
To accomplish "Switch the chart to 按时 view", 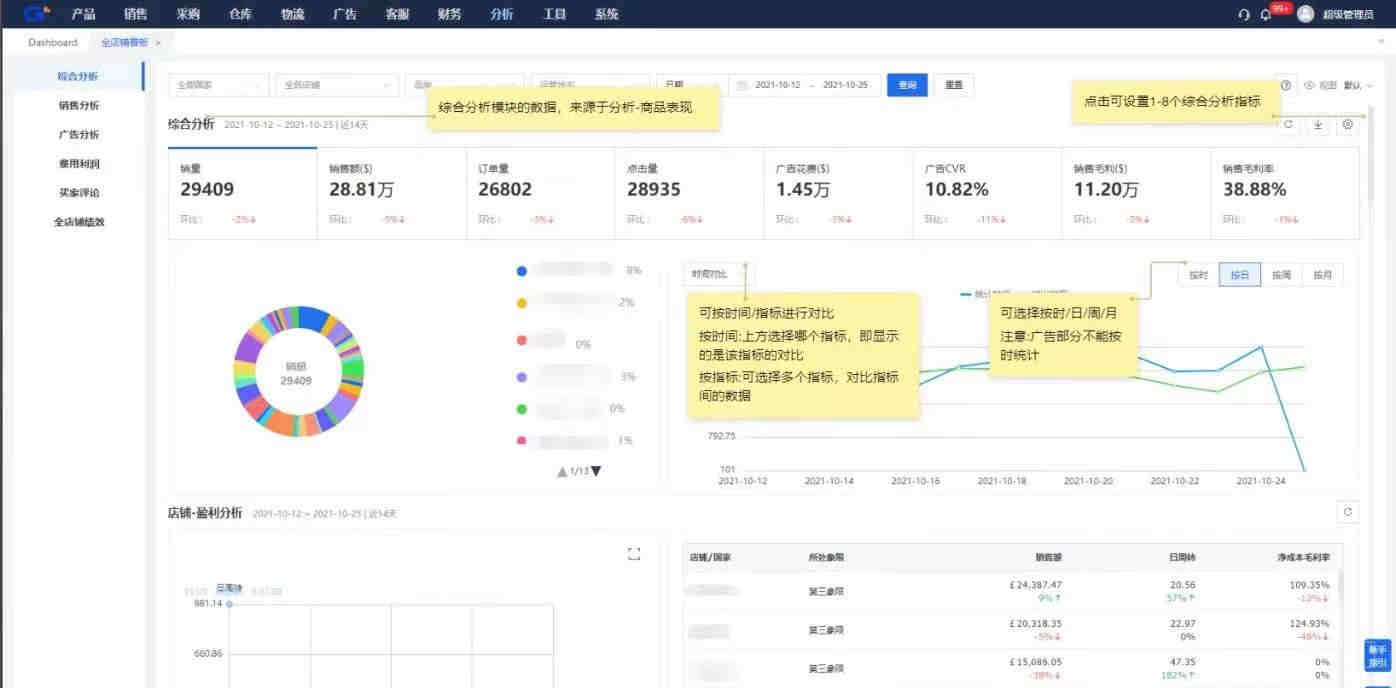I will pyautogui.click(x=1198, y=275).
